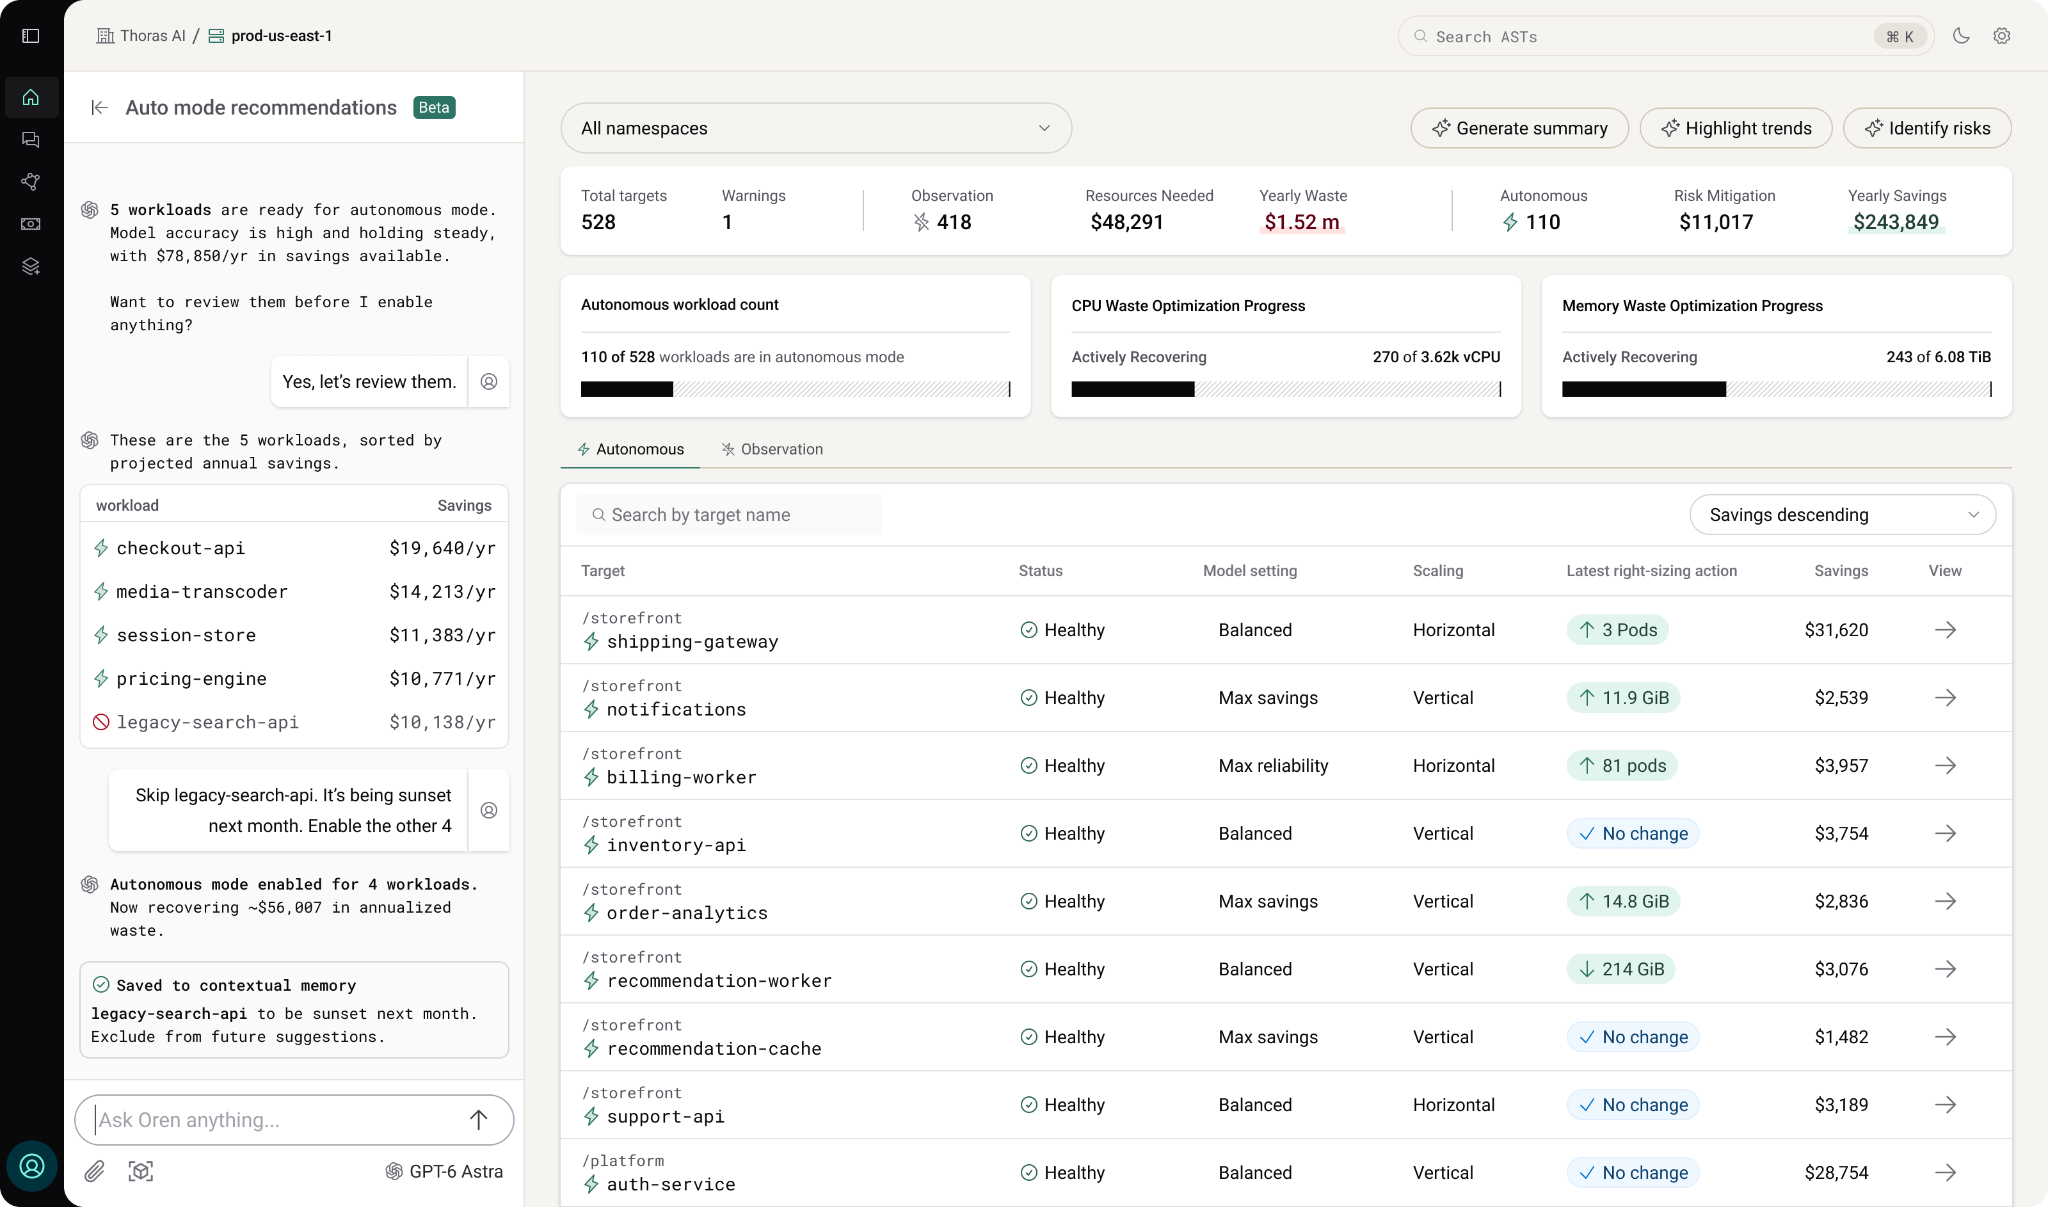This screenshot has width=2048, height=1207.
Task: Select media-transcoder in the workload list
Action: click(294, 592)
